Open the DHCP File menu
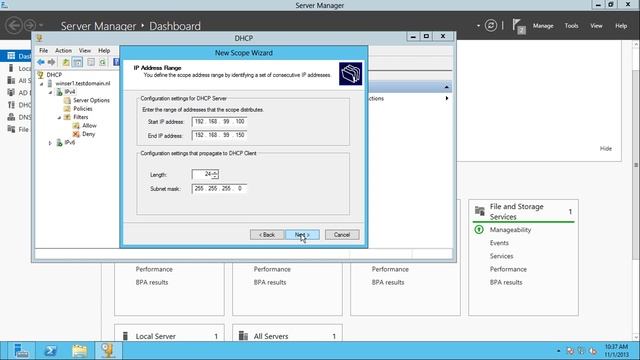Viewport: 640px width, 360px height. (x=43, y=51)
